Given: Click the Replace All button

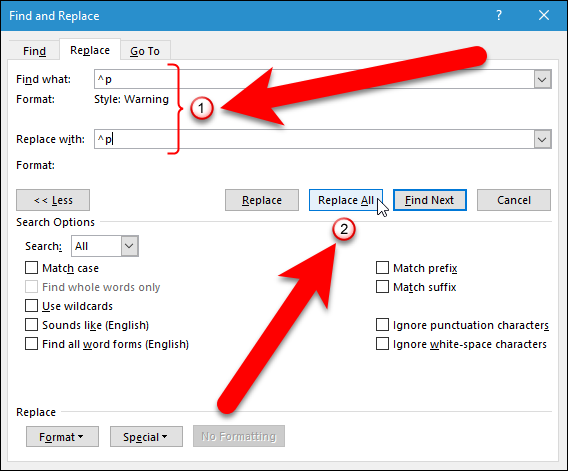Looking at the screenshot, I should 346,200.
